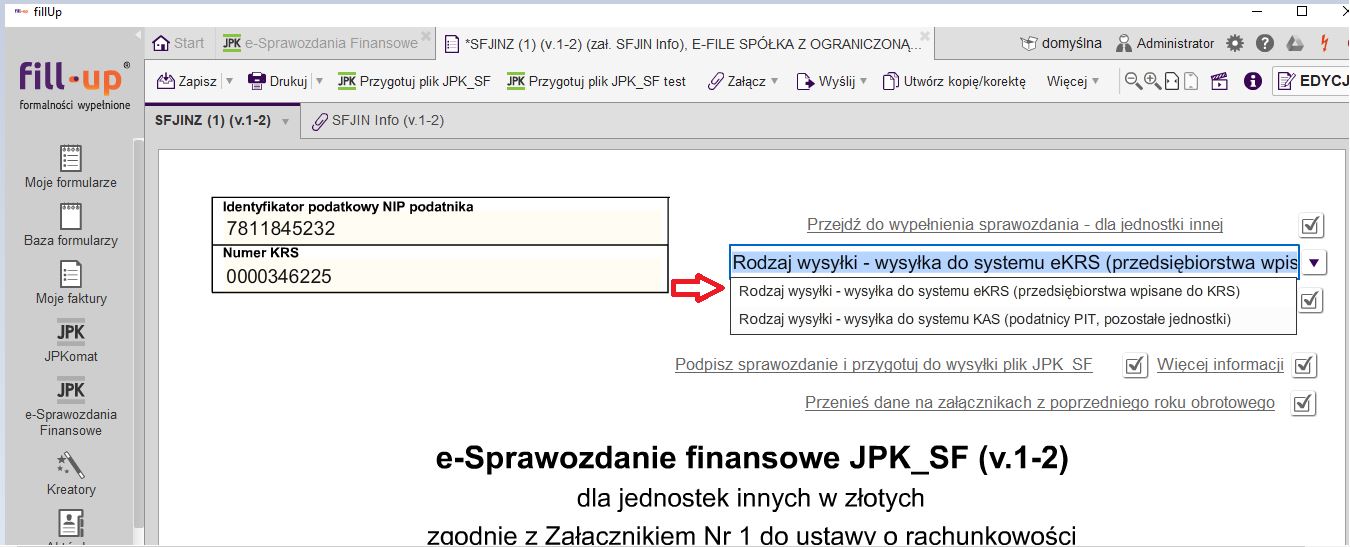Click the fit whole page icon
Screen dimensions: 1350x547
click(x=1190, y=81)
